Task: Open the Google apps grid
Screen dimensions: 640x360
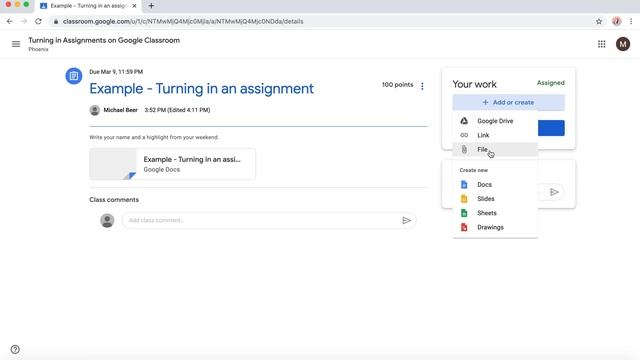Action: pyautogui.click(x=602, y=44)
